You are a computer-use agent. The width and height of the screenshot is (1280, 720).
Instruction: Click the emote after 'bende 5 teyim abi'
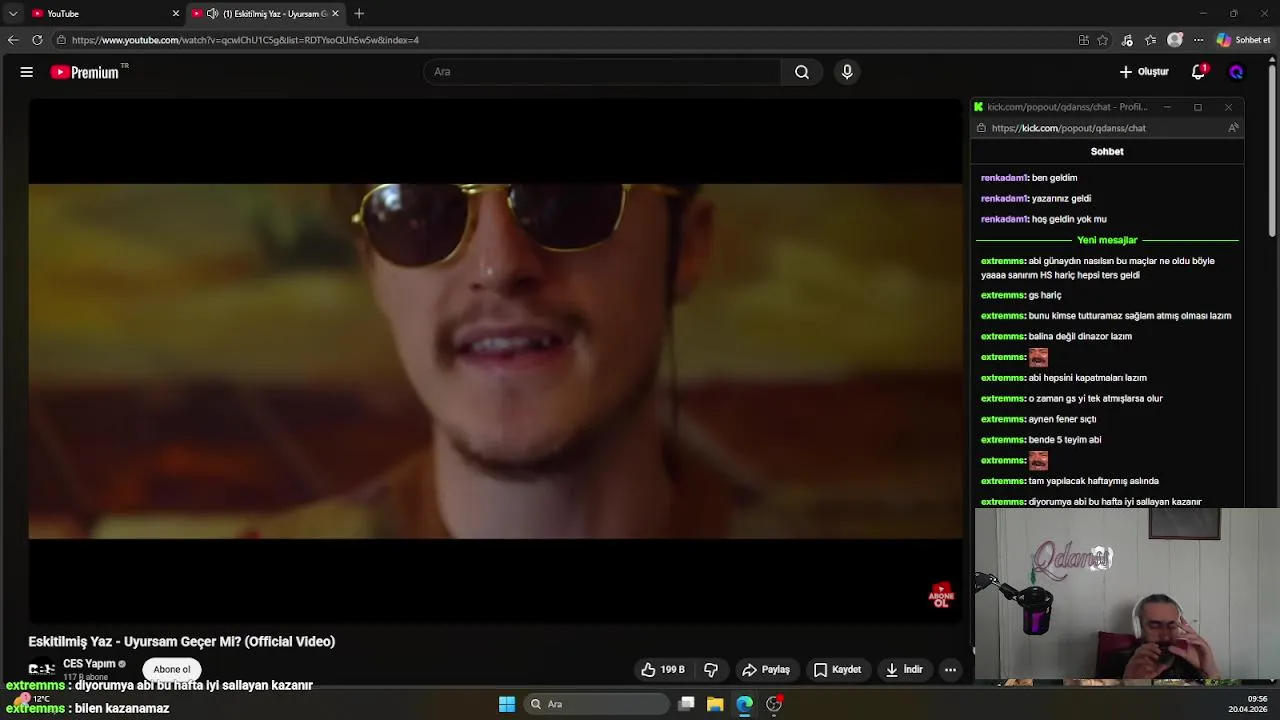coord(1038,460)
